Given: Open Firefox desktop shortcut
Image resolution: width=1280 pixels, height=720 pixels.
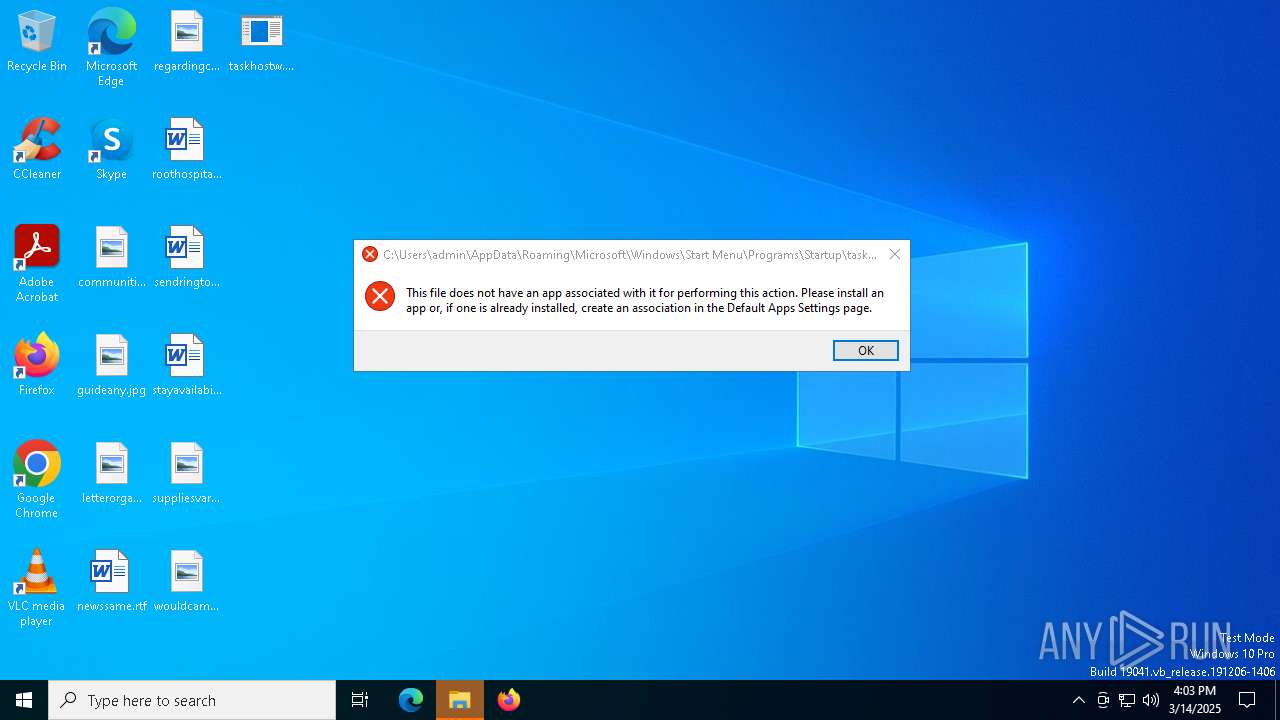Looking at the screenshot, I should (37, 366).
